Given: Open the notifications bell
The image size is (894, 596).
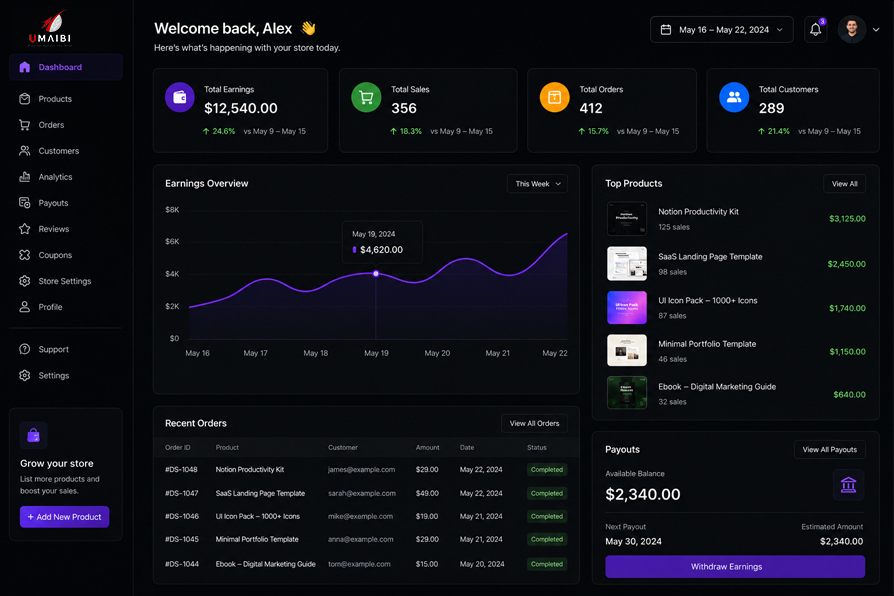Looking at the screenshot, I should tap(815, 30).
